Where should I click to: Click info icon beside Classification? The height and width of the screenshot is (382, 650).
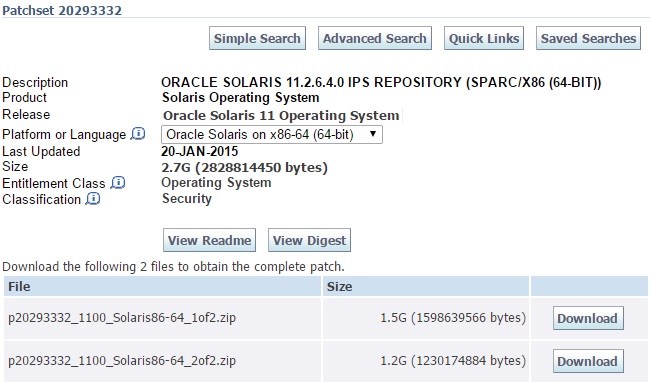pos(93,199)
